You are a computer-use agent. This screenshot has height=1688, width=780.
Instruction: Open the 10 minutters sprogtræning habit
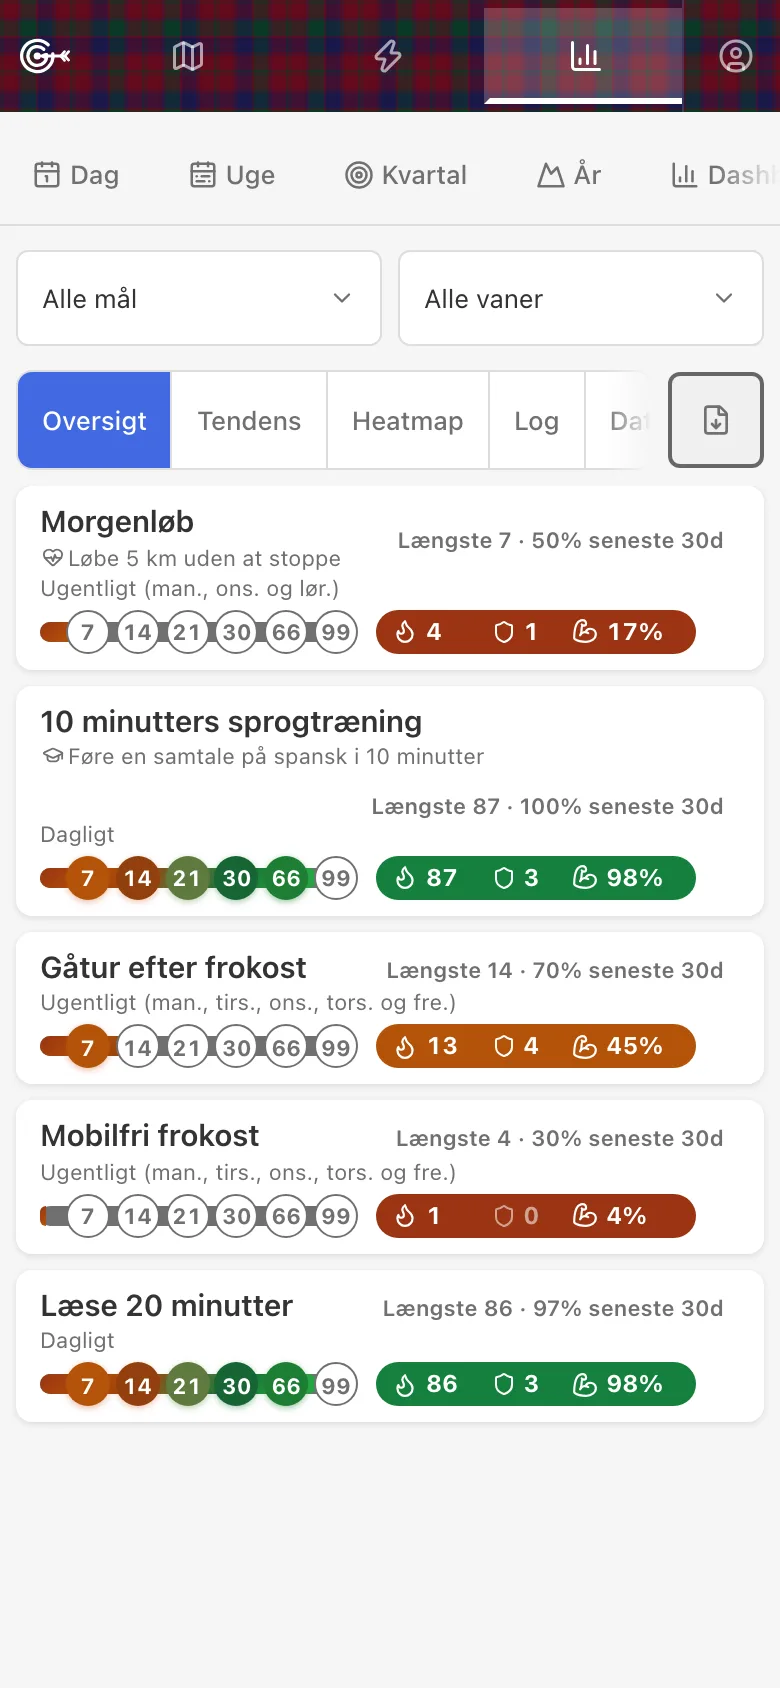390,801
